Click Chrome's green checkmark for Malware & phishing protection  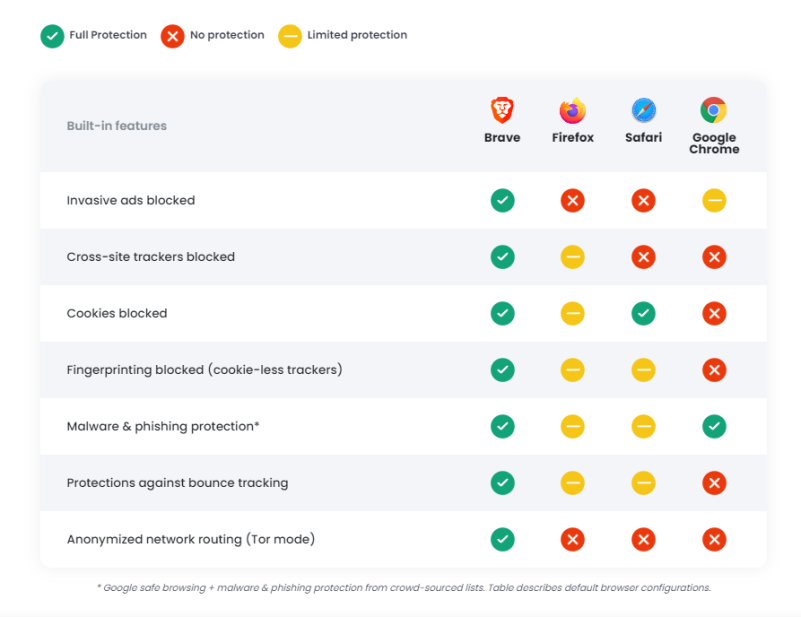click(714, 426)
